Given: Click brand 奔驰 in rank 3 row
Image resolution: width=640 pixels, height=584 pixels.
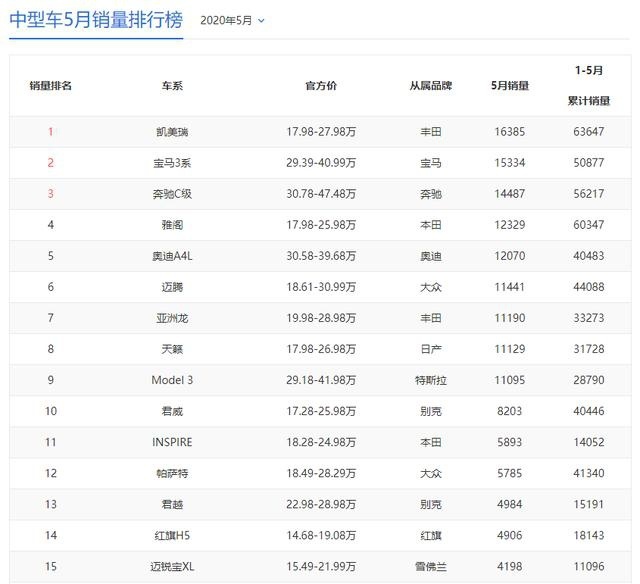Looking at the screenshot, I should tap(431, 194).
